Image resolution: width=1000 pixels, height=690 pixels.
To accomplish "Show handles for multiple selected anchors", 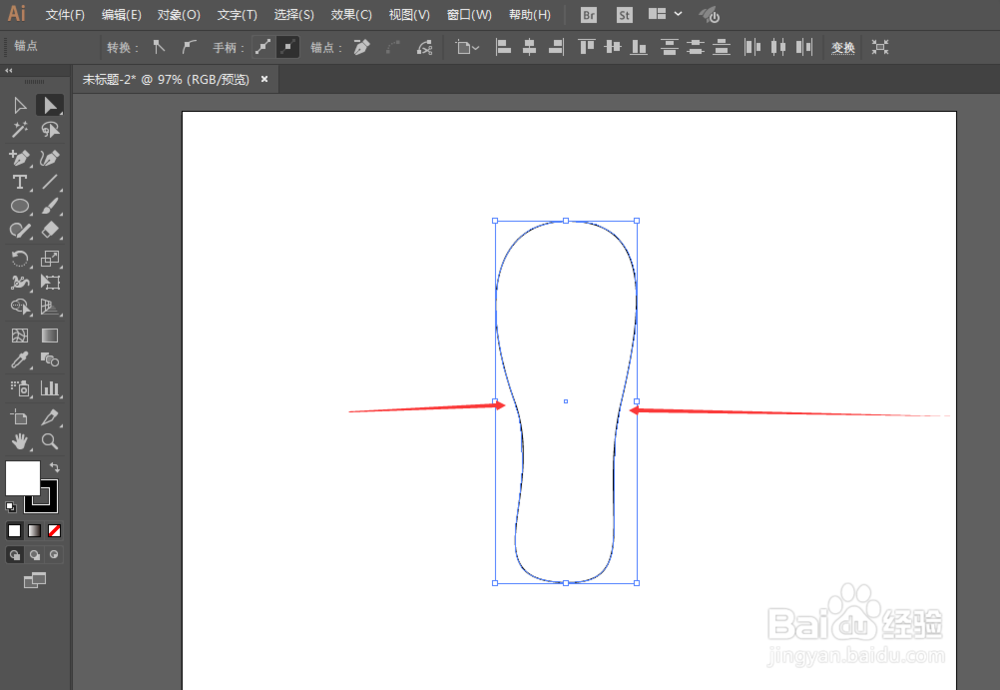I will (262, 47).
